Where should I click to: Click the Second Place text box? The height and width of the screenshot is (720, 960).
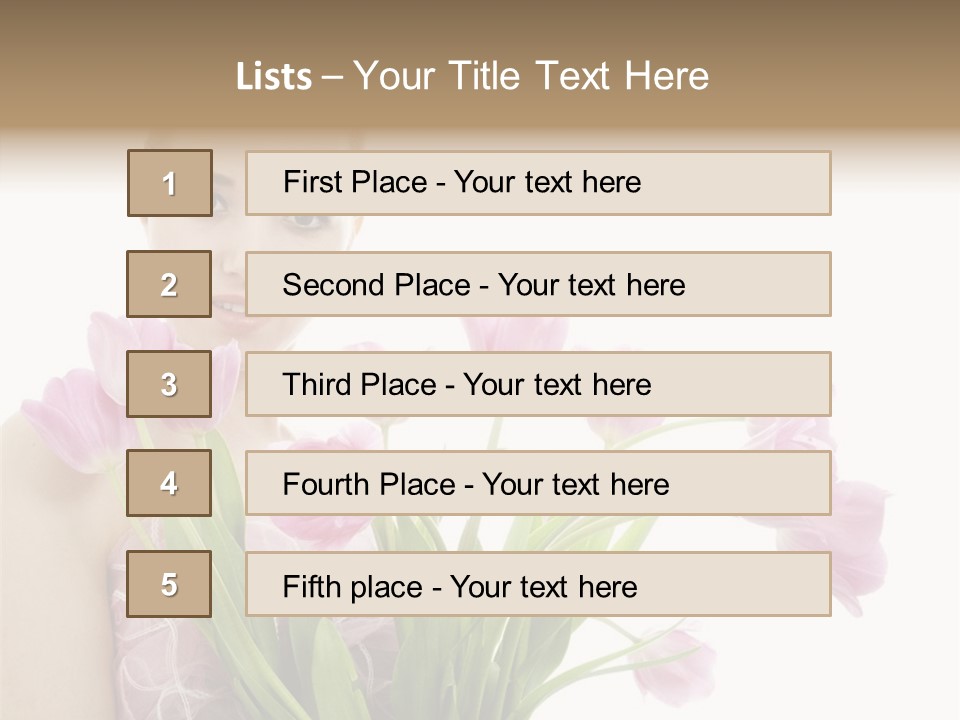[538, 284]
